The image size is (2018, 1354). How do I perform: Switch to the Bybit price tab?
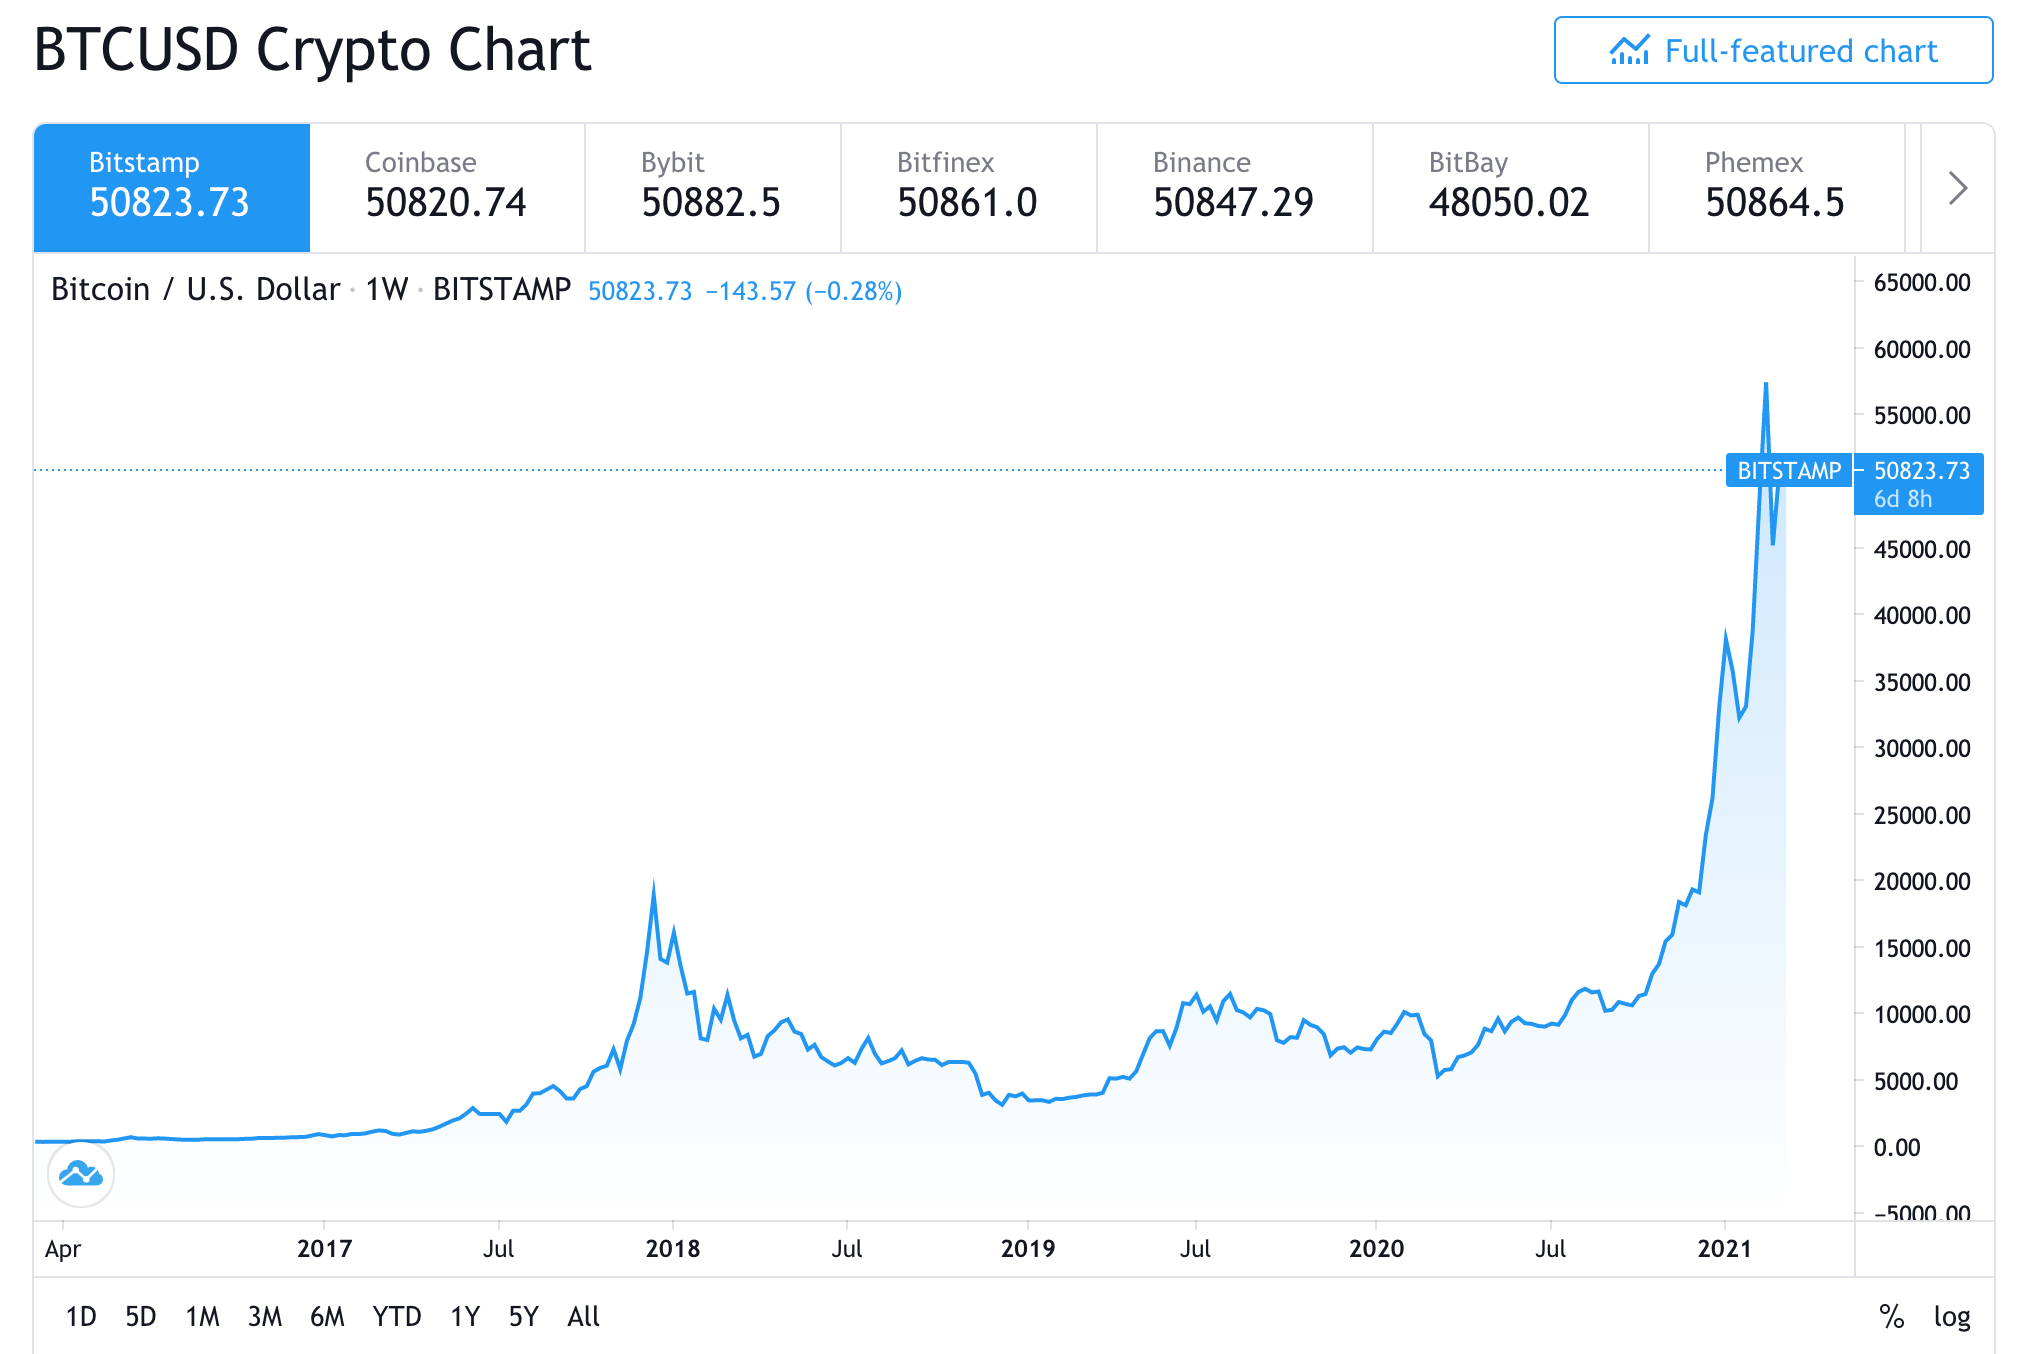pyautogui.click(x=712, y=188)
